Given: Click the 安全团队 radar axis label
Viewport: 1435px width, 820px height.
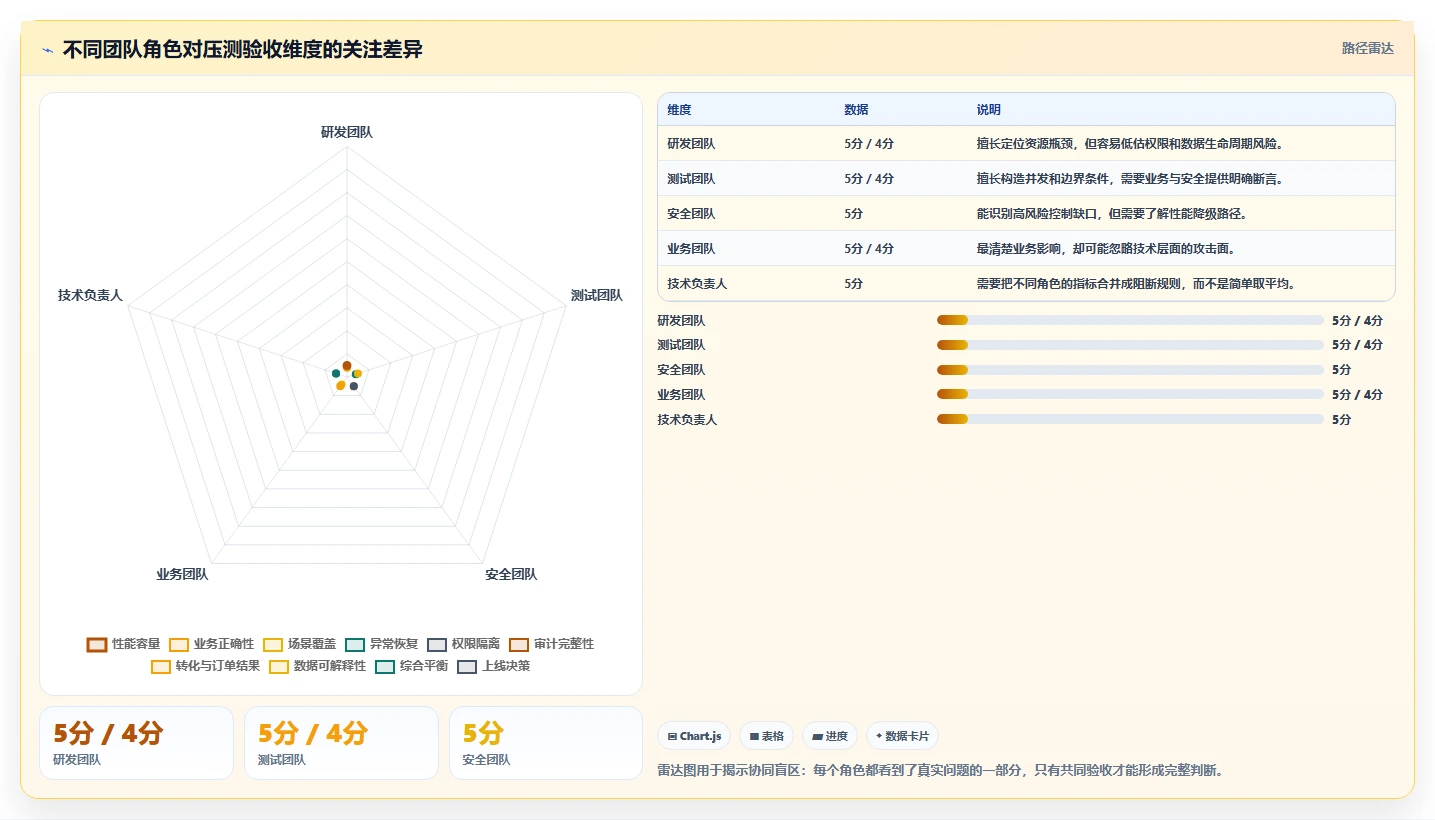Looking at the screenshot, I should 511,574.
